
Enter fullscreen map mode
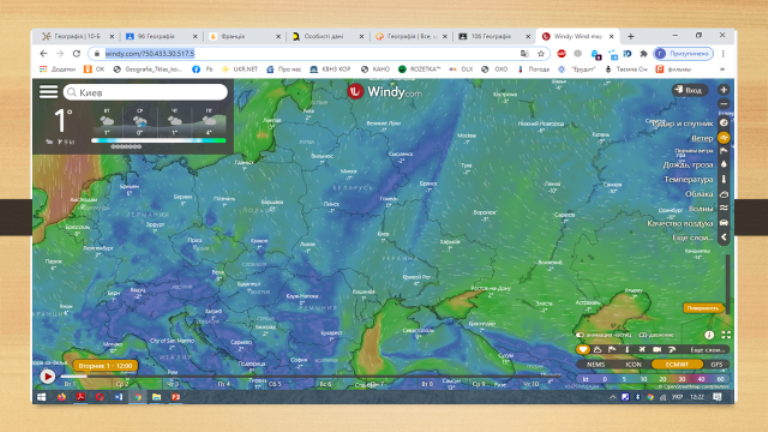pyautogui.click(x=726, y=335)
